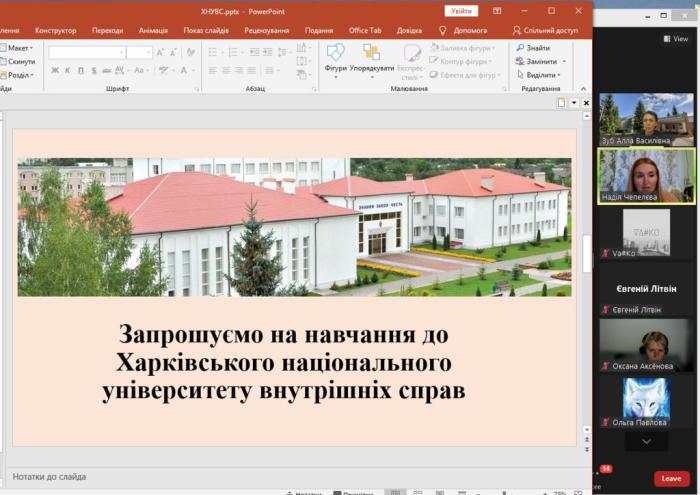This screenshot has width=700, height=495.
Task: Open the Показ слайдів ribbon tab
Action: click(206, 30)
